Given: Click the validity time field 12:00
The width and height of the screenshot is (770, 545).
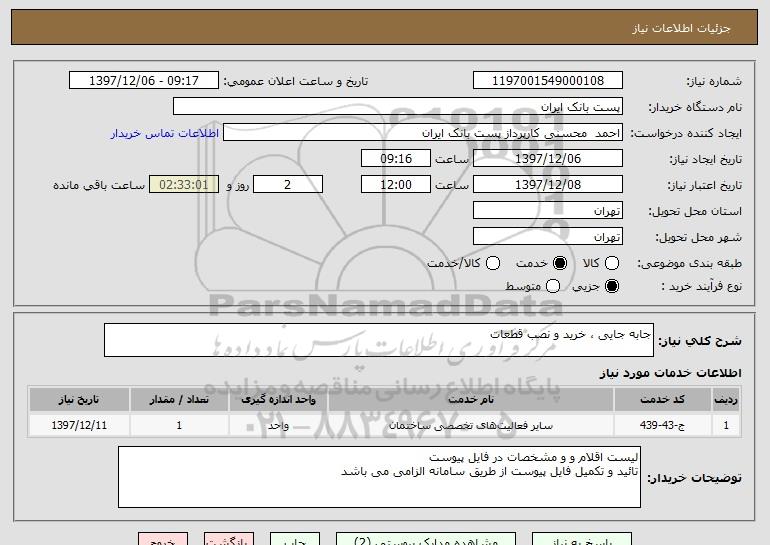Looking at the screenshot, I should [x=396, y=185].
